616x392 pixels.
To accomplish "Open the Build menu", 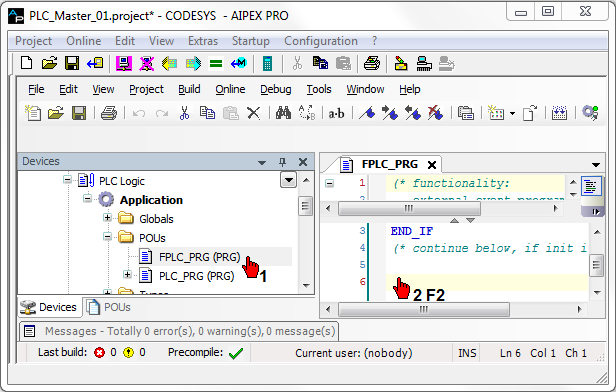I will pos(189,89).
